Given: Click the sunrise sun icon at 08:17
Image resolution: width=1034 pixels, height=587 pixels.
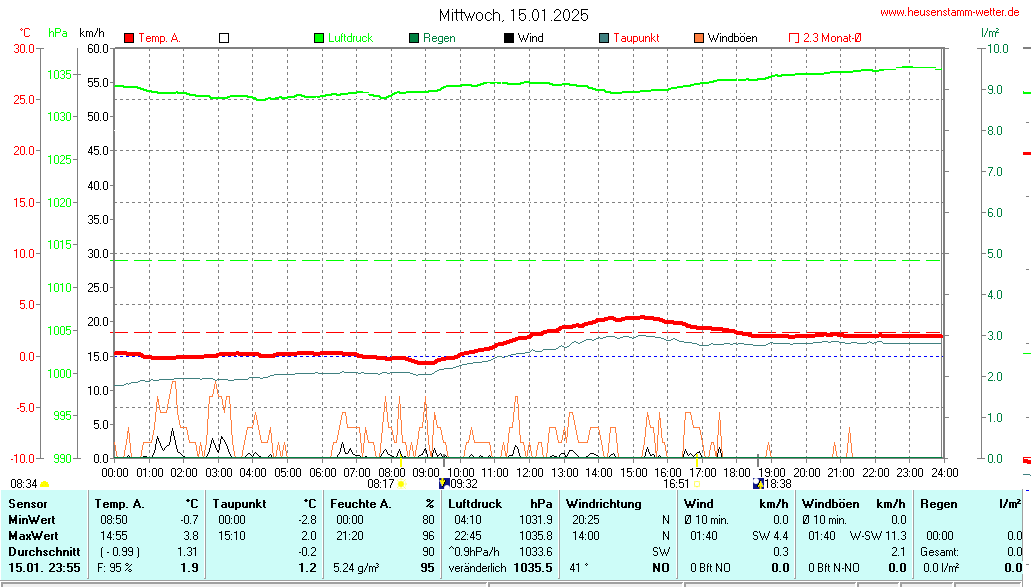Looking at the screenshot, I should 401,484.
